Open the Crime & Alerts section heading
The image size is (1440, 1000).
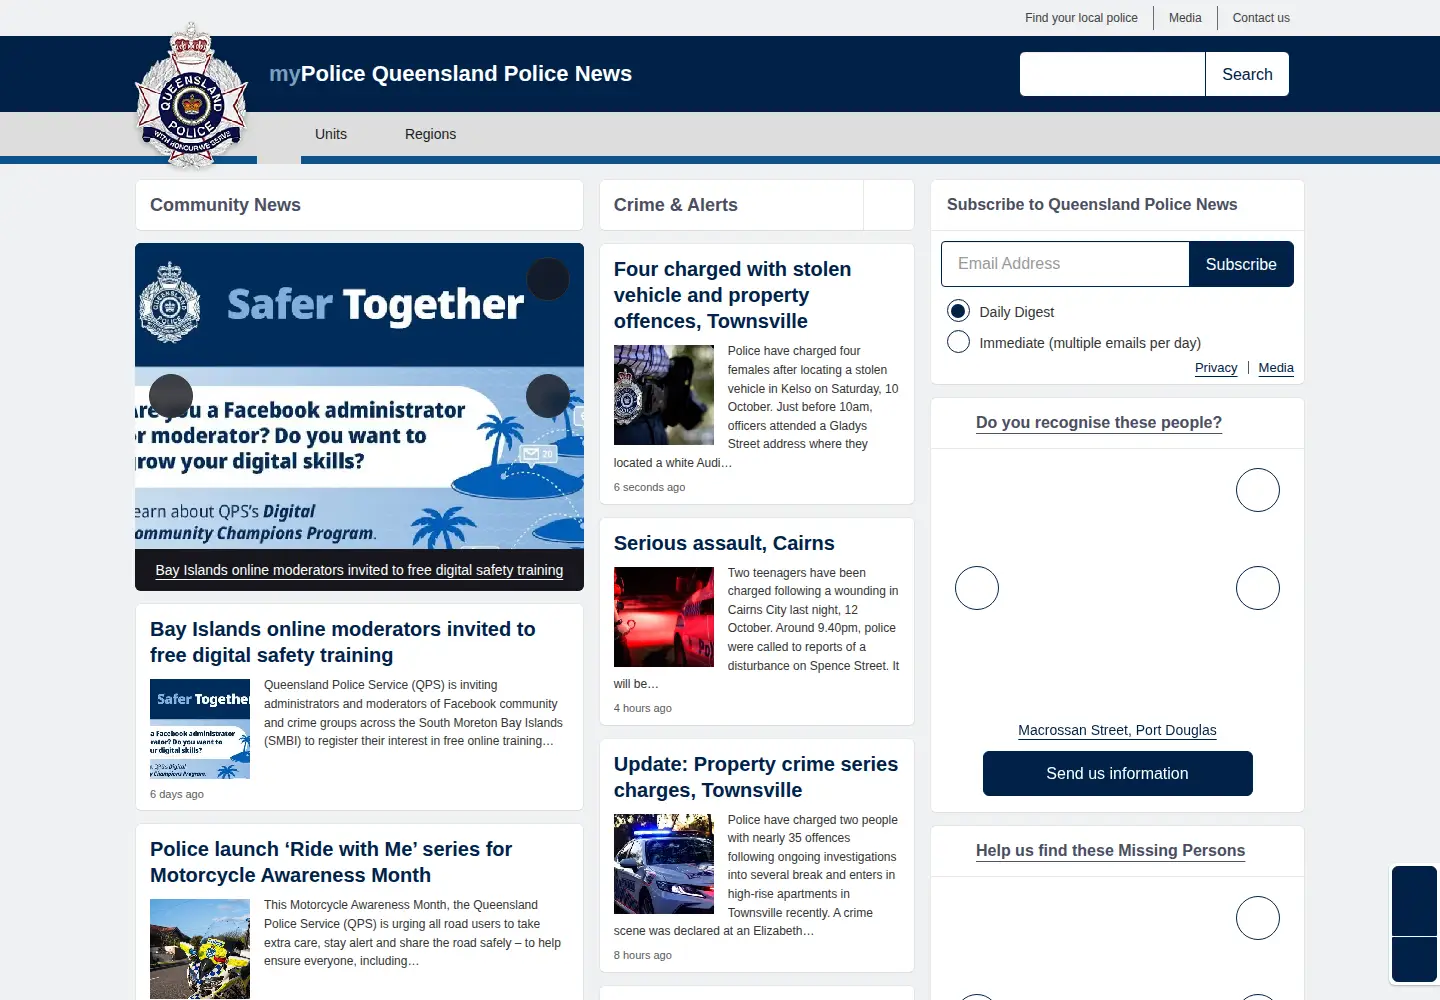pyautogui.click(x=676, y=205)
